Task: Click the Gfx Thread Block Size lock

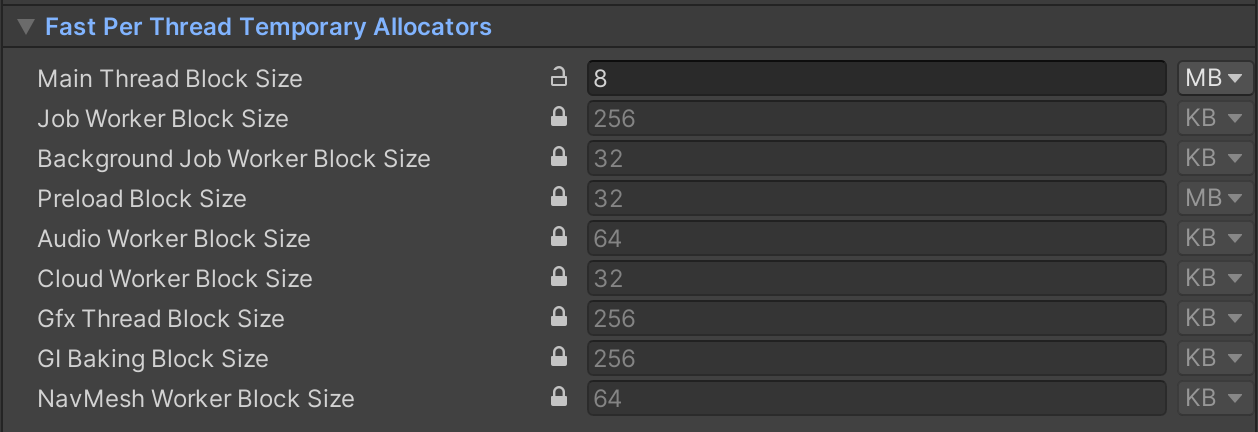Action: point(559,318)
